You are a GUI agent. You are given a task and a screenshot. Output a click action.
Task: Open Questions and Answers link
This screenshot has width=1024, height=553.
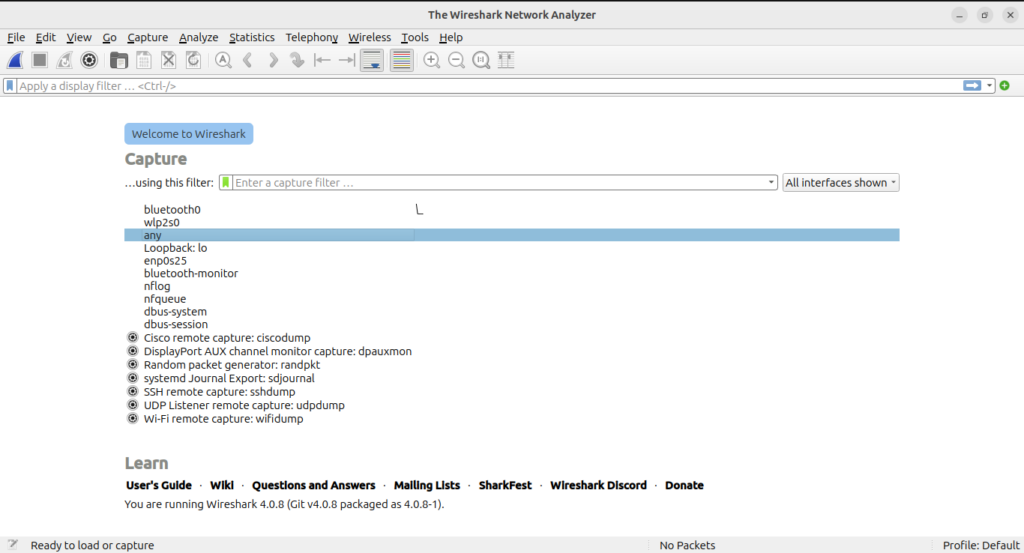(313, 485)
